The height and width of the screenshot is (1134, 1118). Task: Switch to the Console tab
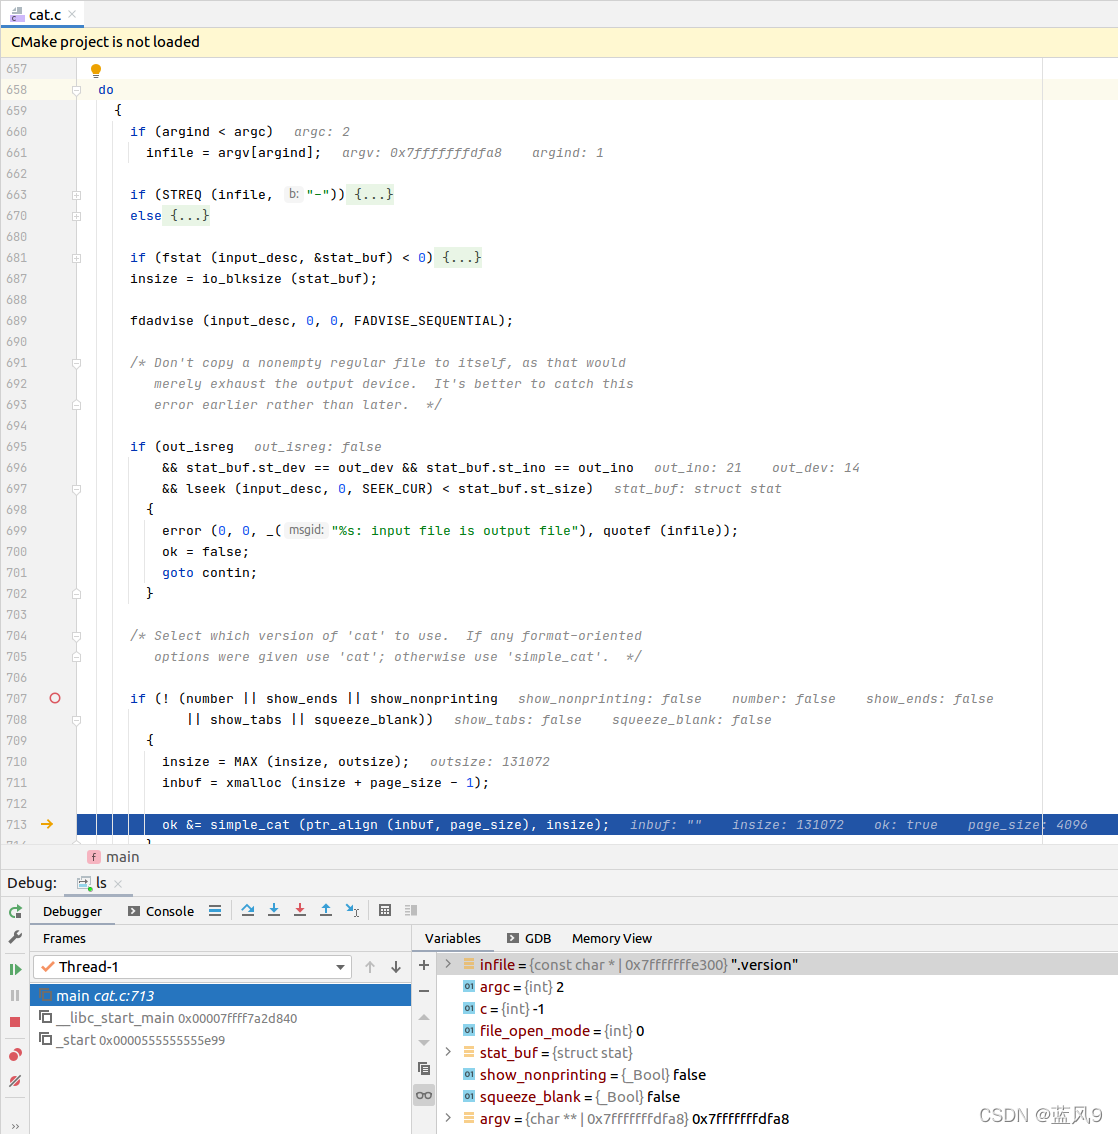(161, 911)
